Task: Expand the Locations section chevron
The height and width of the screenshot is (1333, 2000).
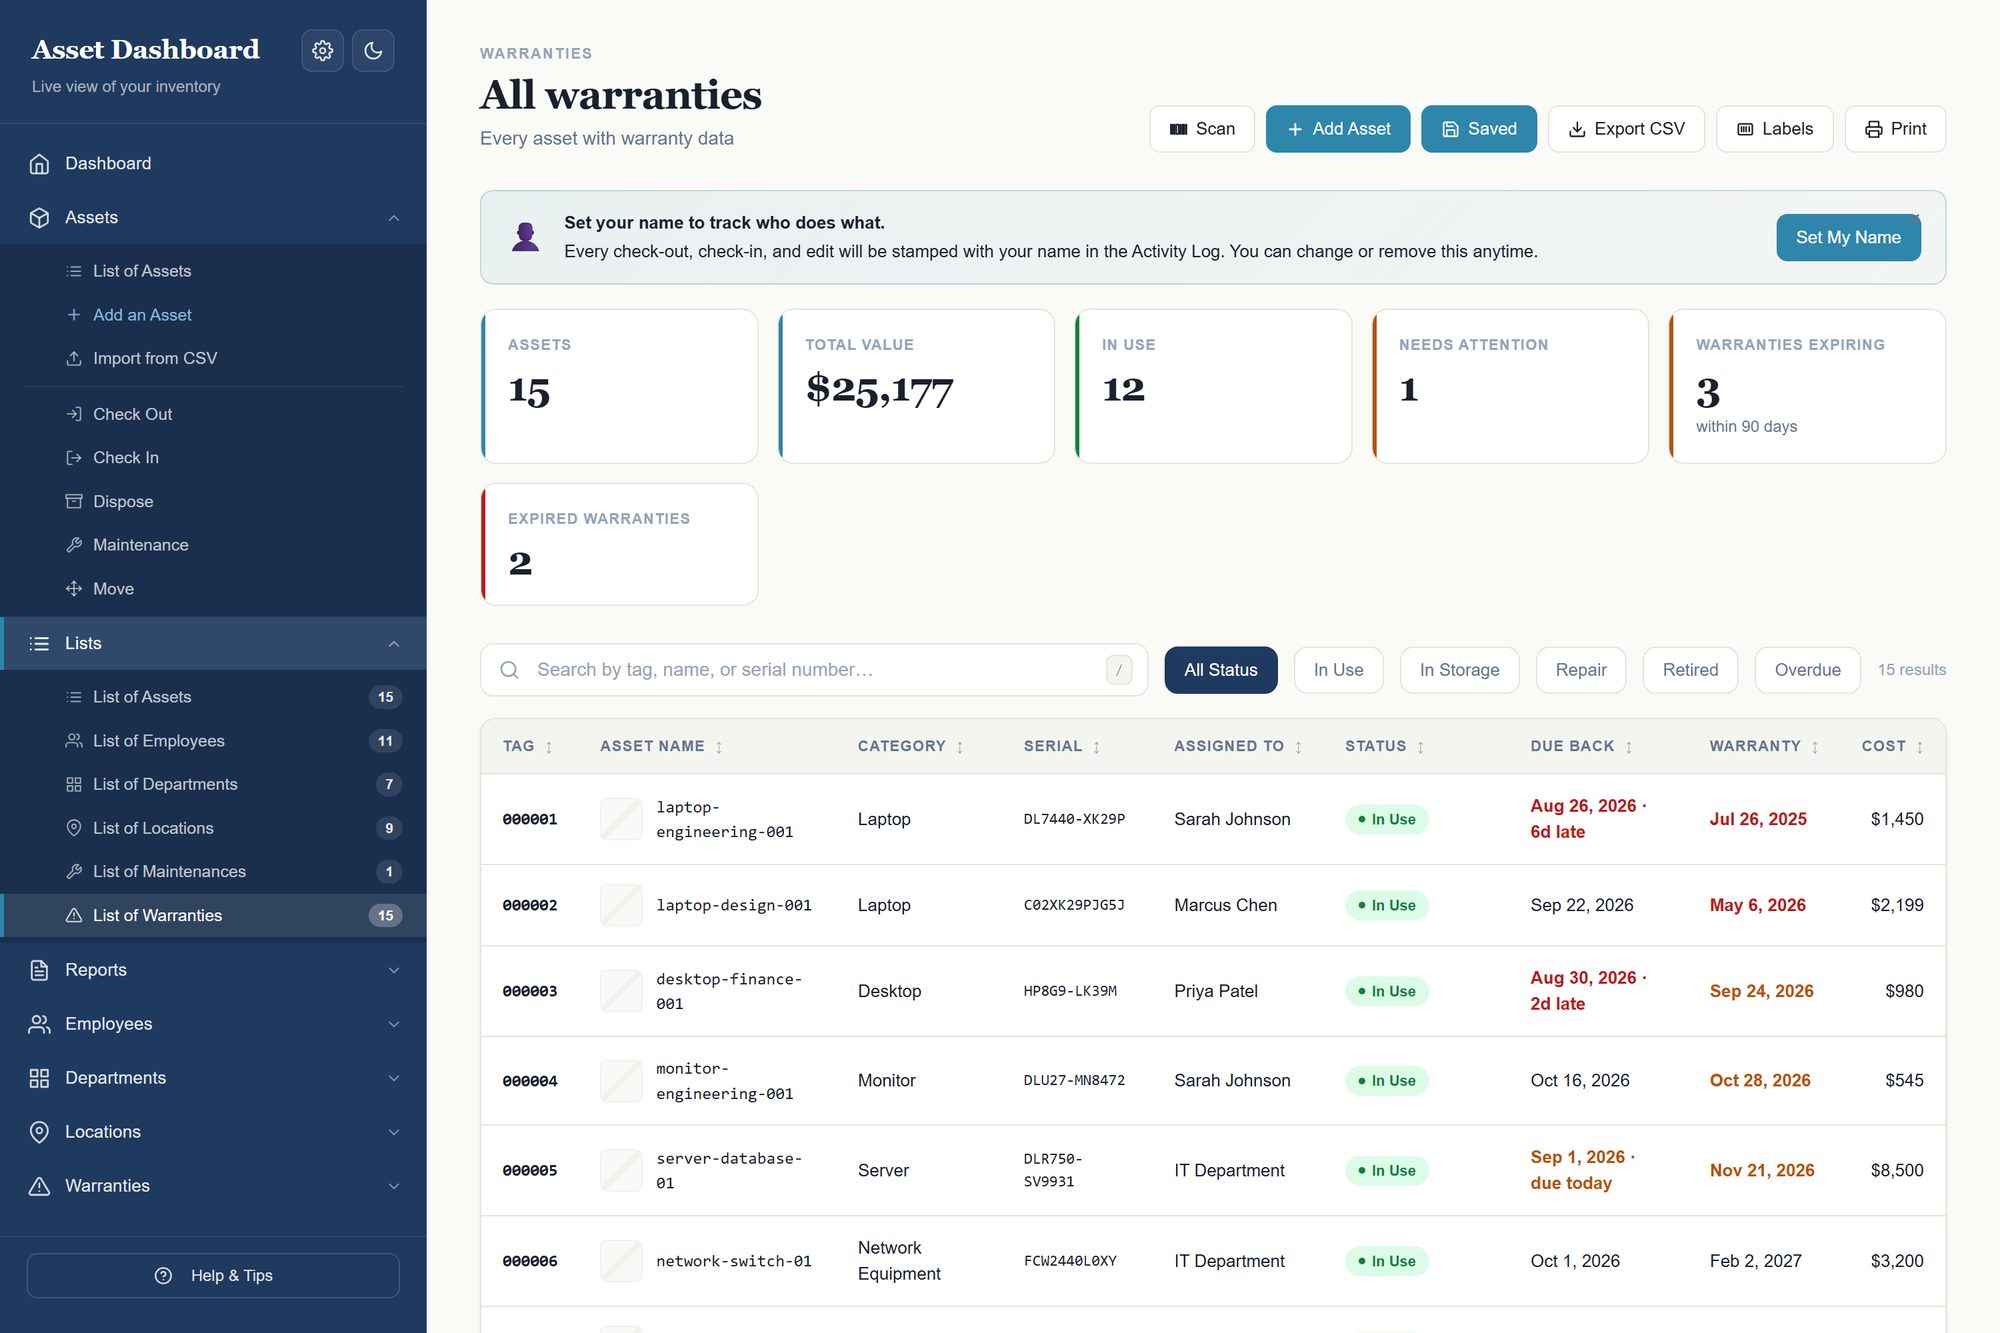Action: (394, 1132)
